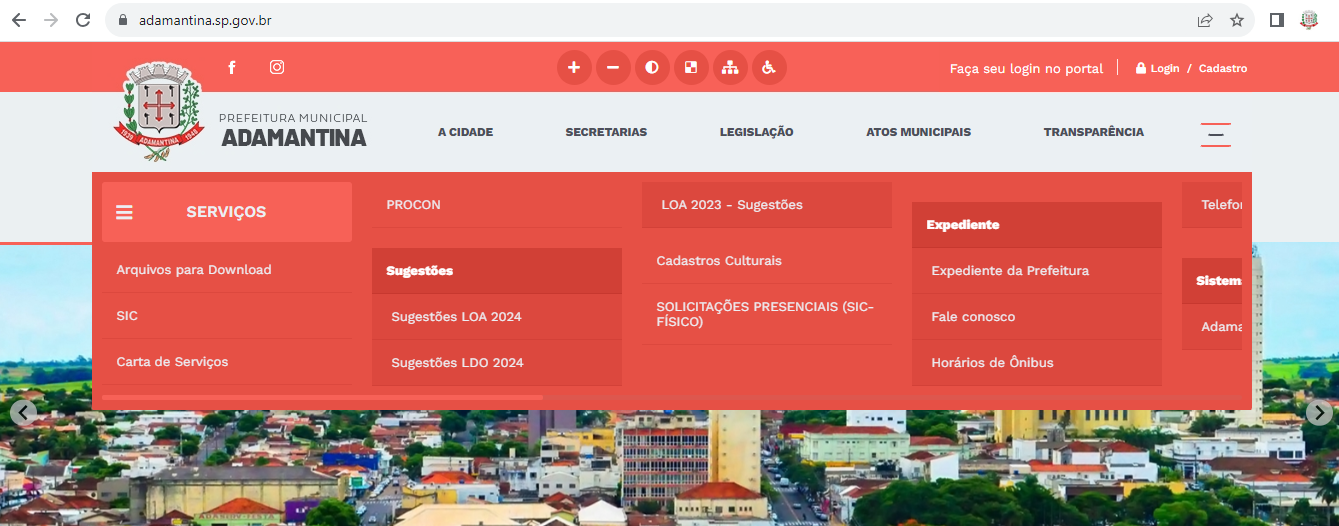The width and height of the screenshot is (1339, 526).
Task: Go to next banner slide arrow
Action: pos(1319,412)
